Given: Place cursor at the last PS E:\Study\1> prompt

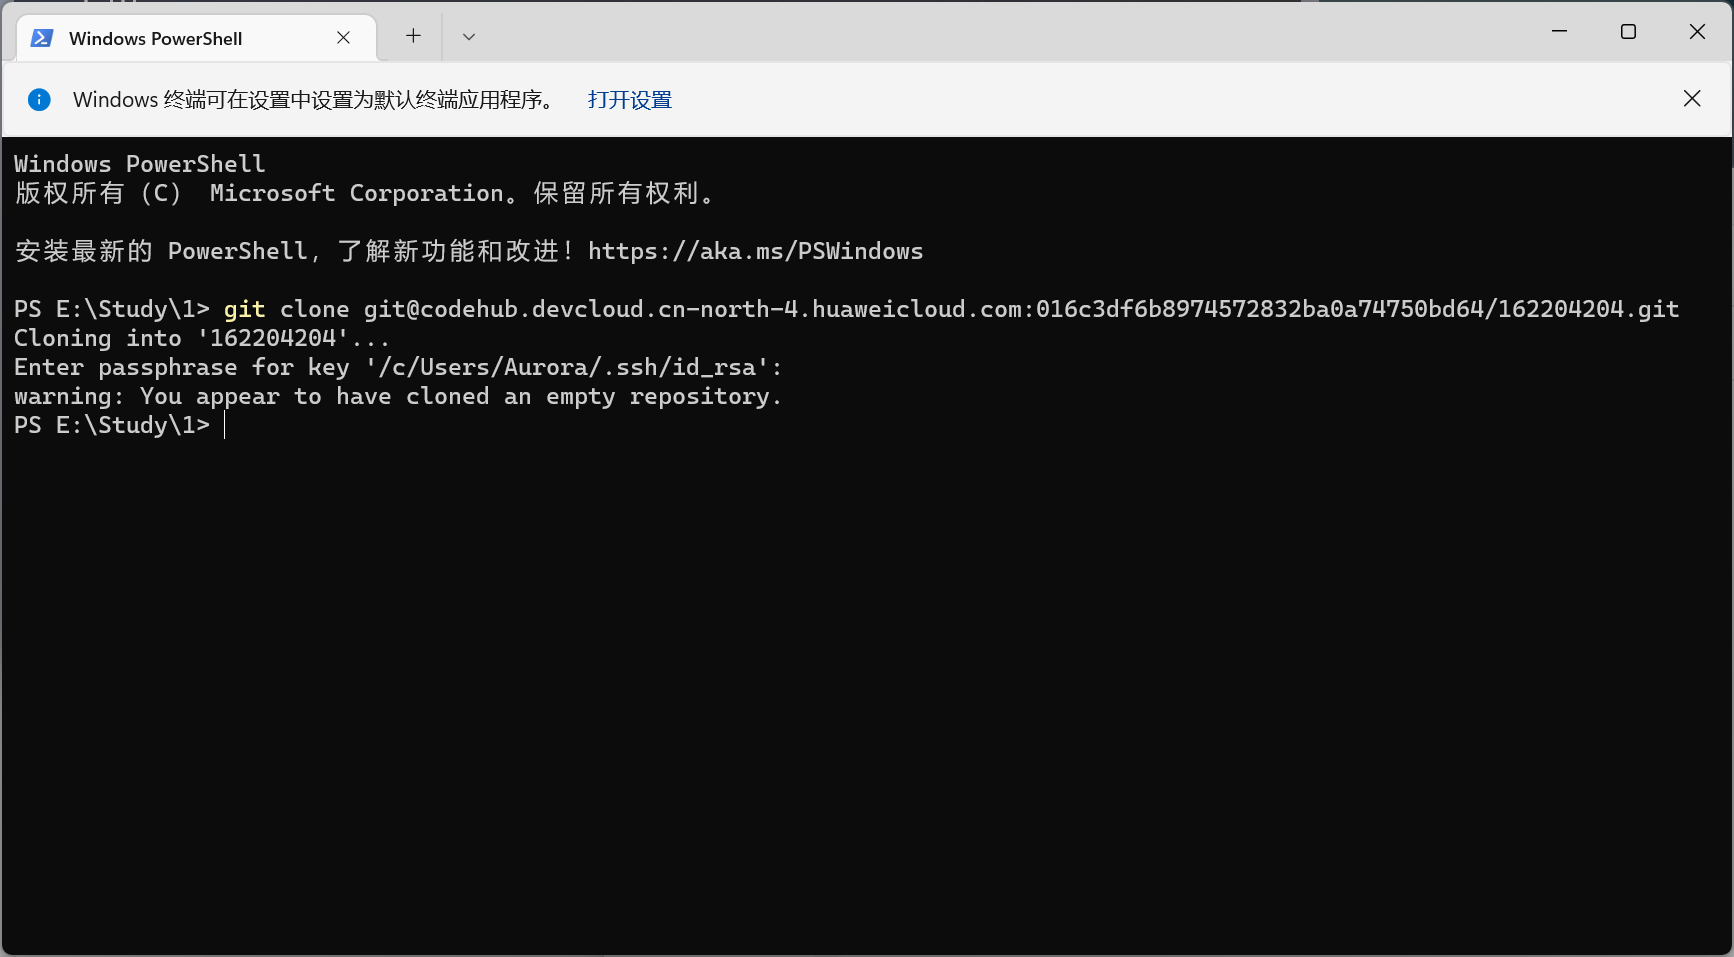Looking at the screenshot, I should (x=226, y=425).
